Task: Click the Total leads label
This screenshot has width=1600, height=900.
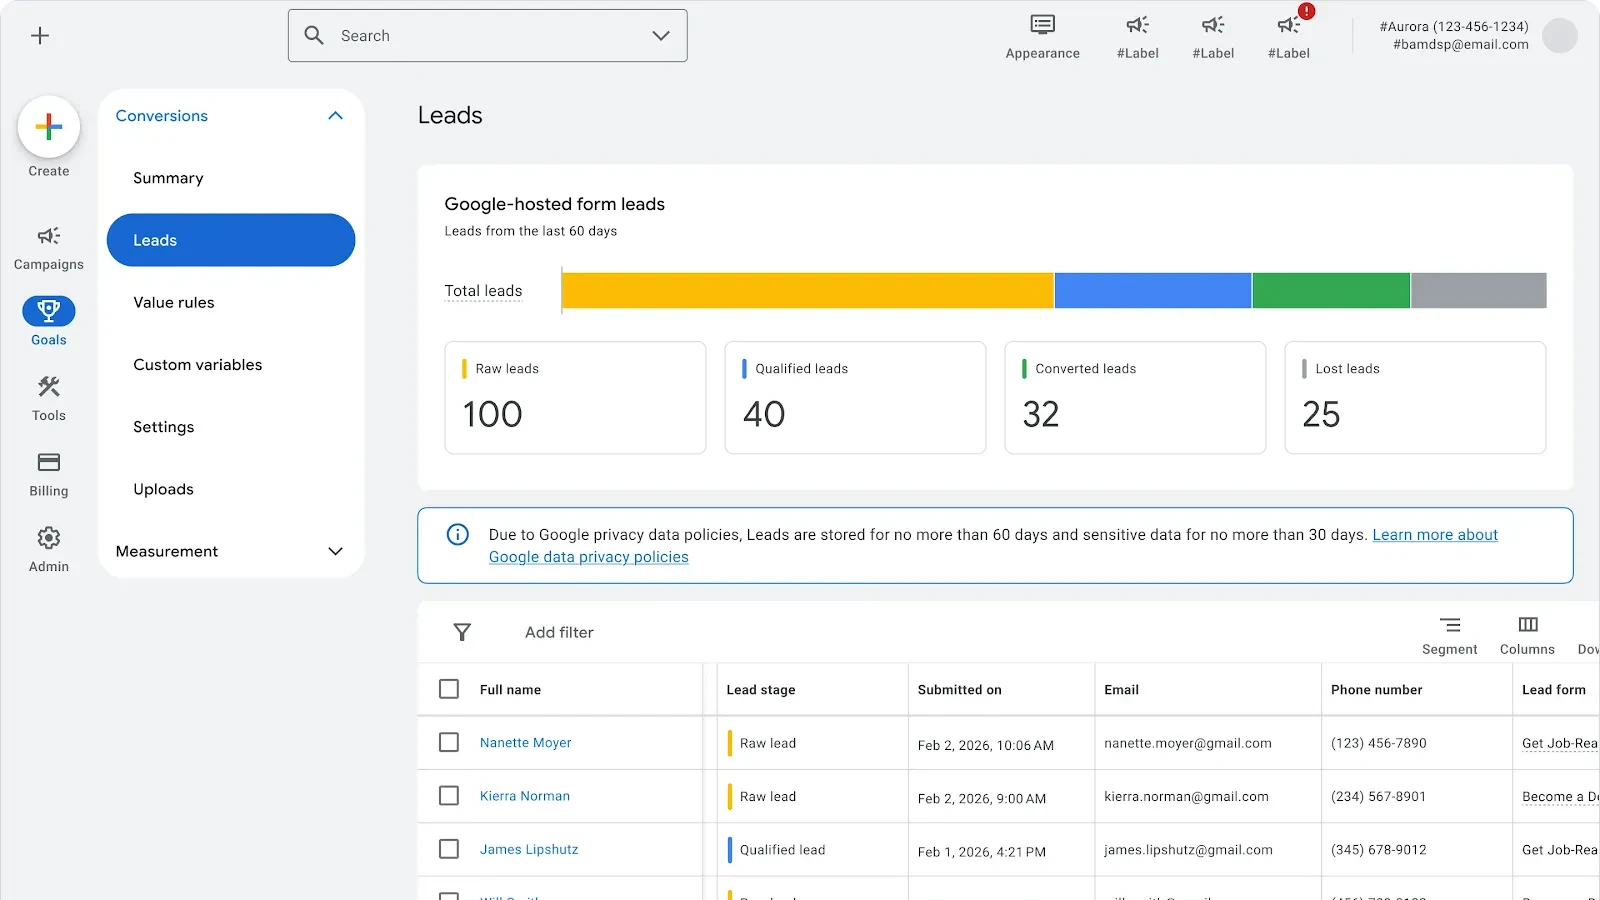Action: [483, 291]
